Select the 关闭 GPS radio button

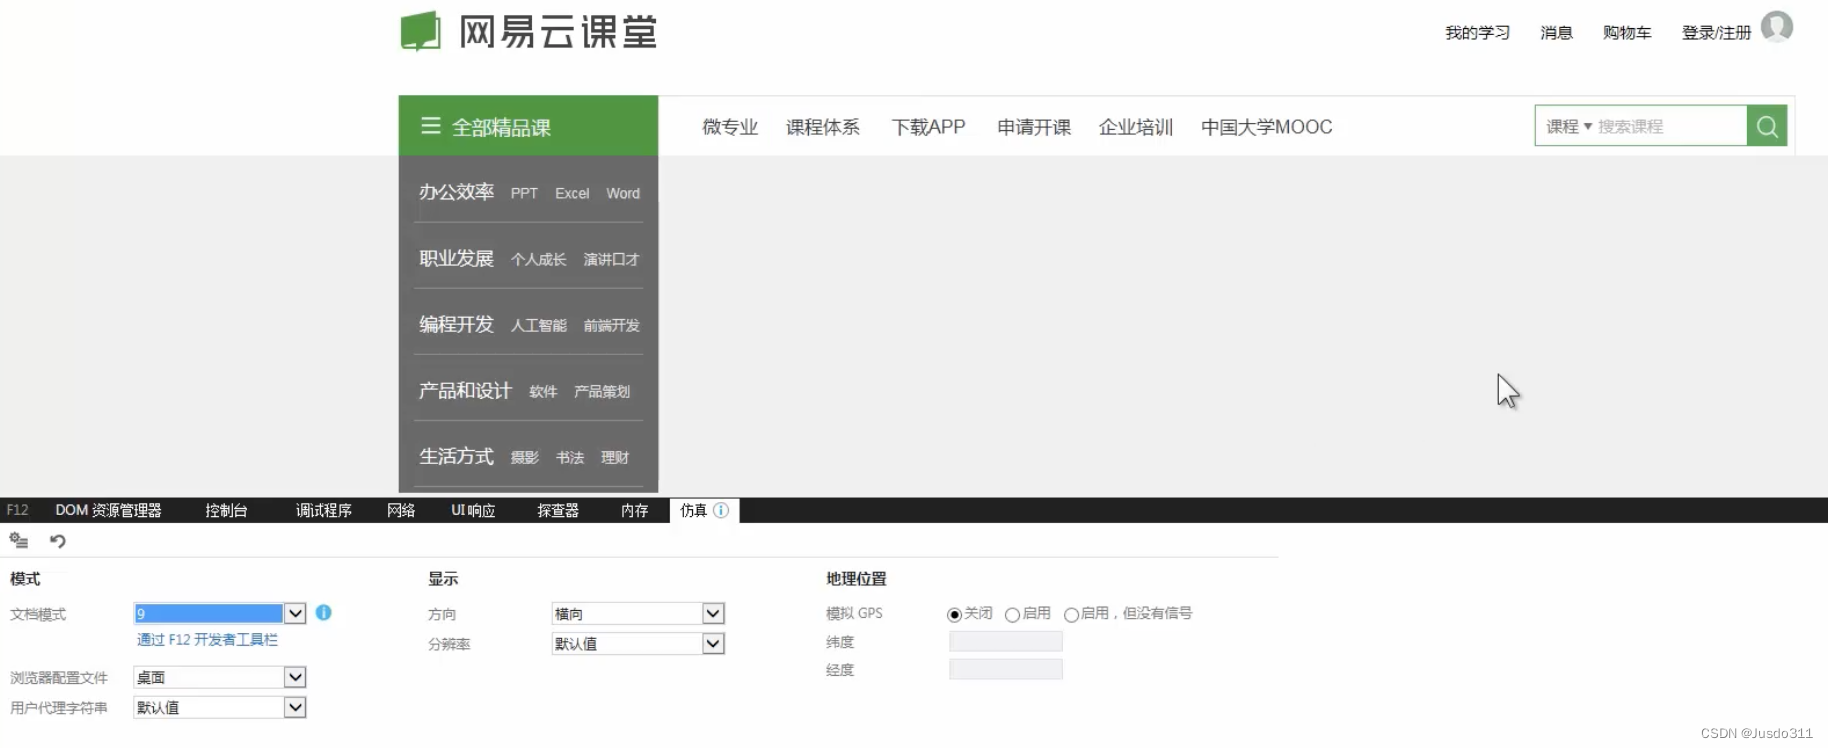coord(954,614)
